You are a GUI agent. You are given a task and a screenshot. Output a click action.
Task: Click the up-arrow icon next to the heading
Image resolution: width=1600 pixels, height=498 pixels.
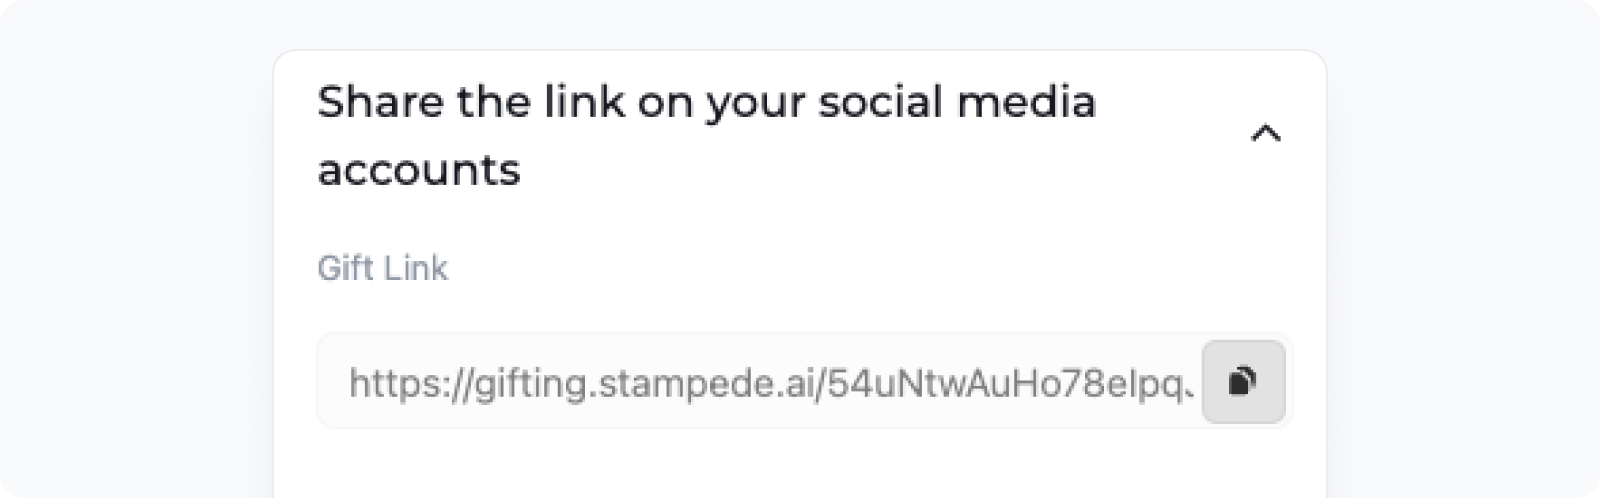click(1266, 133)
